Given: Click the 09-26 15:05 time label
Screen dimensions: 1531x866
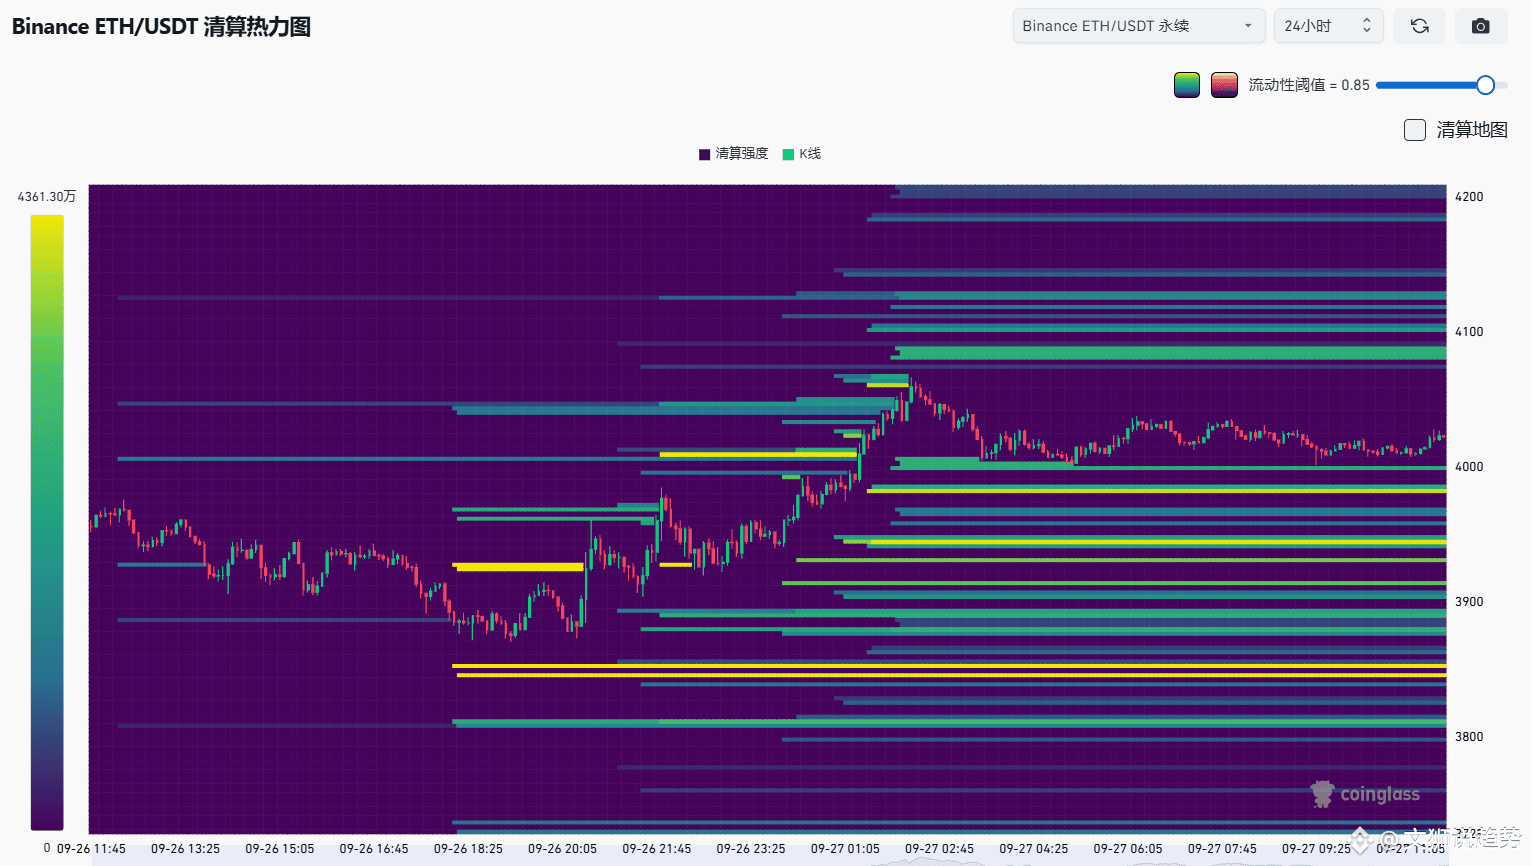Looking at the screenshot, I should pyautogui.click(x=280, y=849).
